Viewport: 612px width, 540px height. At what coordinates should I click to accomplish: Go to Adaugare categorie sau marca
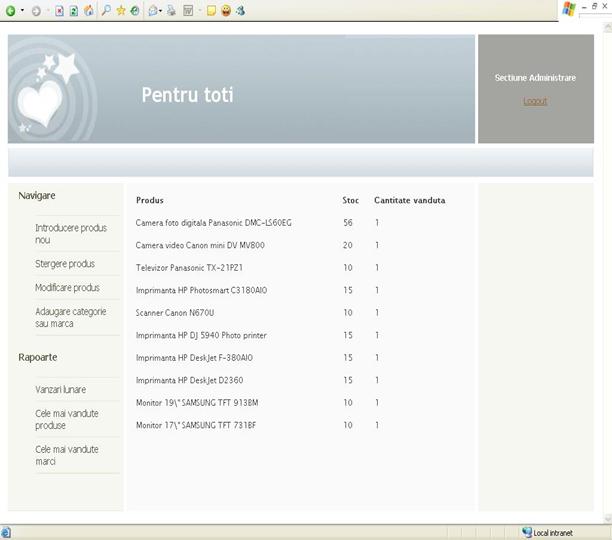pos(71,318)
